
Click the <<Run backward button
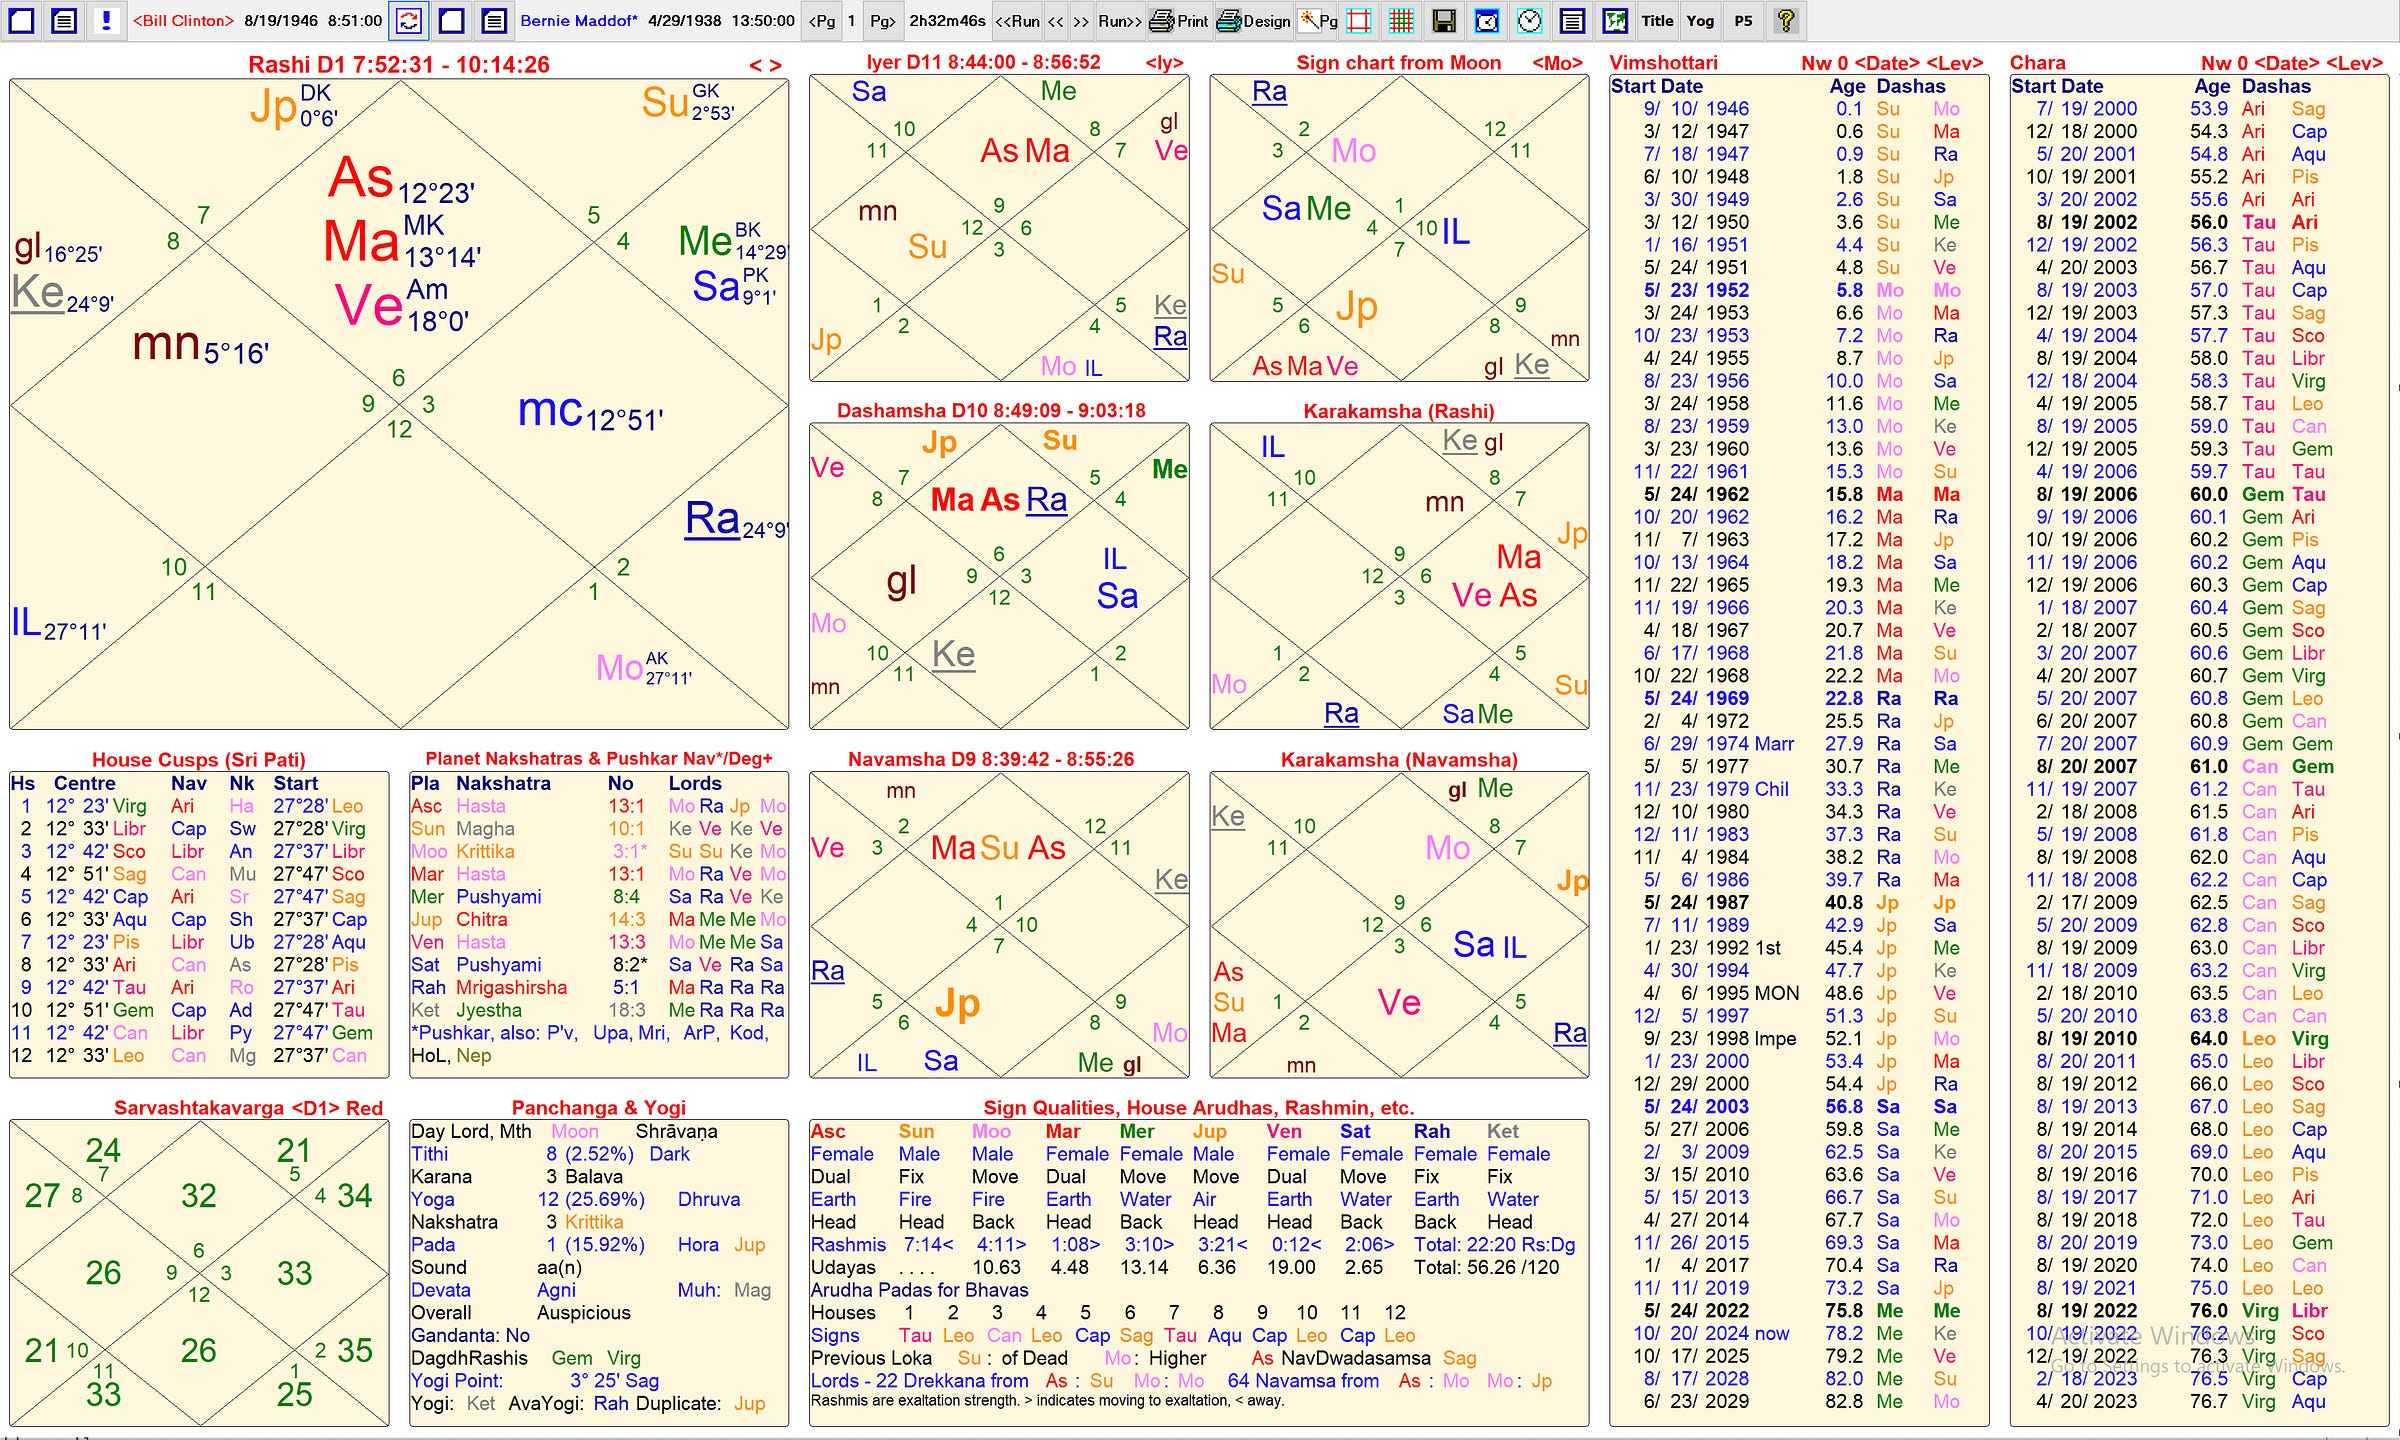[x=1017, y=20]
